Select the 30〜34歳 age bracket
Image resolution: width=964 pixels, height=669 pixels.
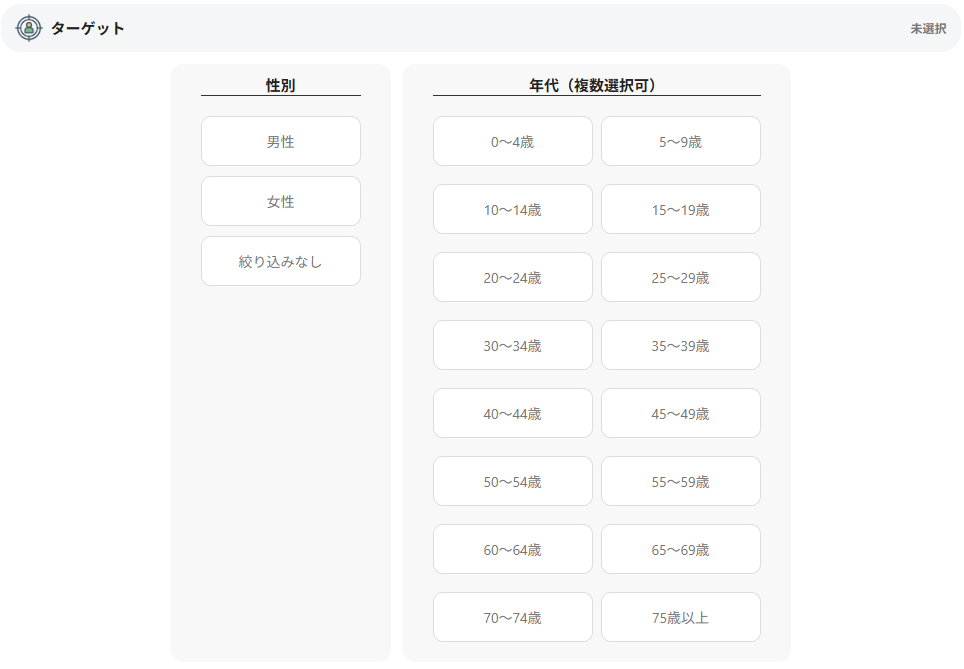click(512, 345)
